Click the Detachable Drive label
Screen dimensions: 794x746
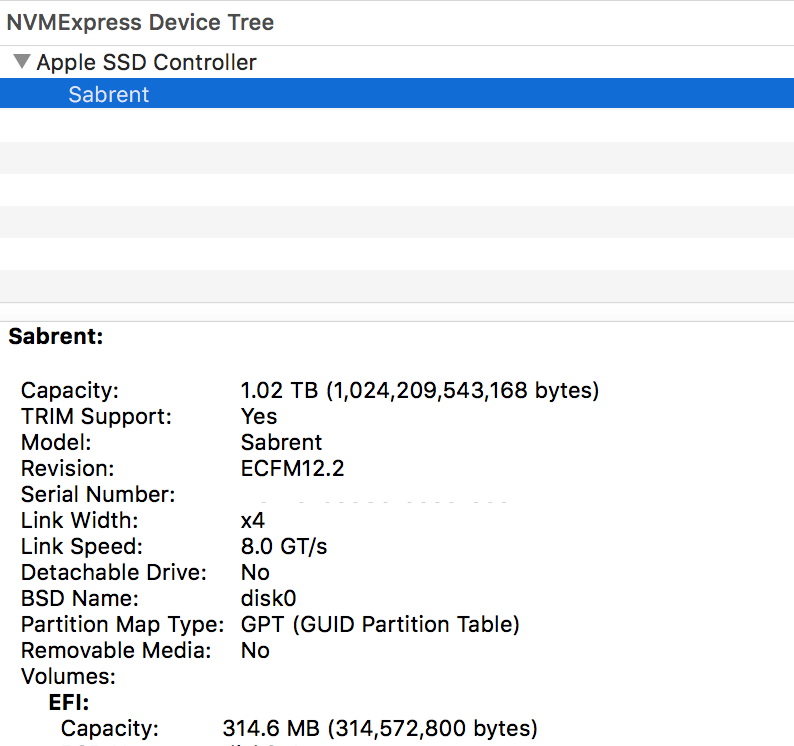click(114, 573)
